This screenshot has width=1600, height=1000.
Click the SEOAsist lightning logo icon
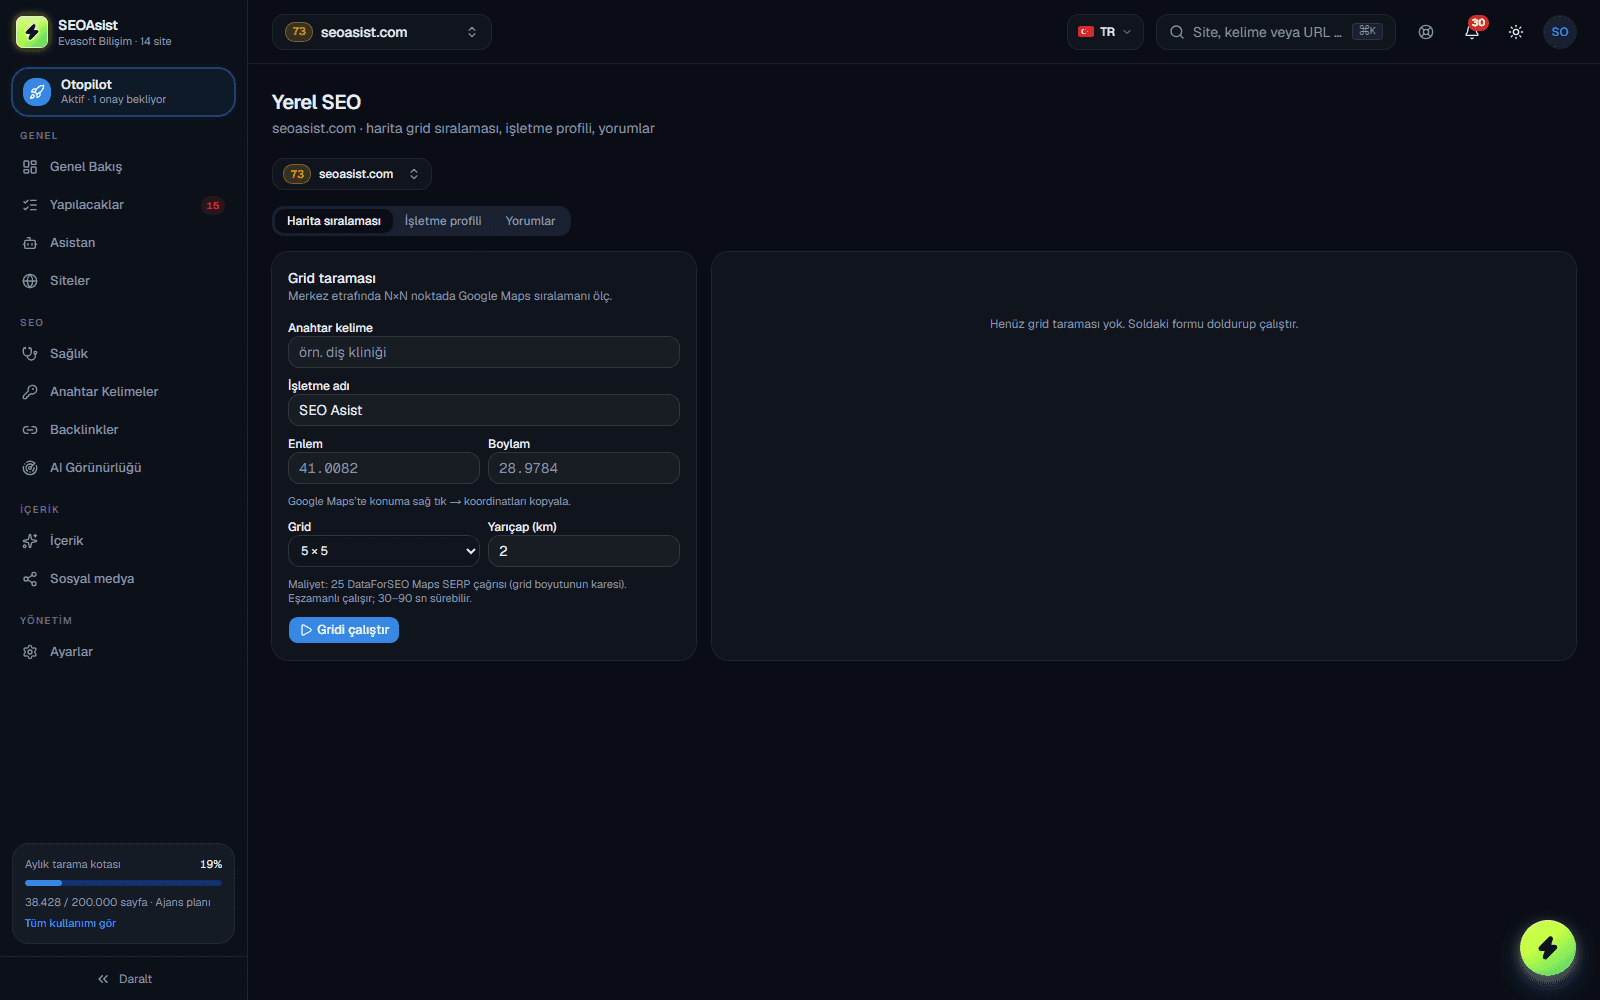coord(32,32)
